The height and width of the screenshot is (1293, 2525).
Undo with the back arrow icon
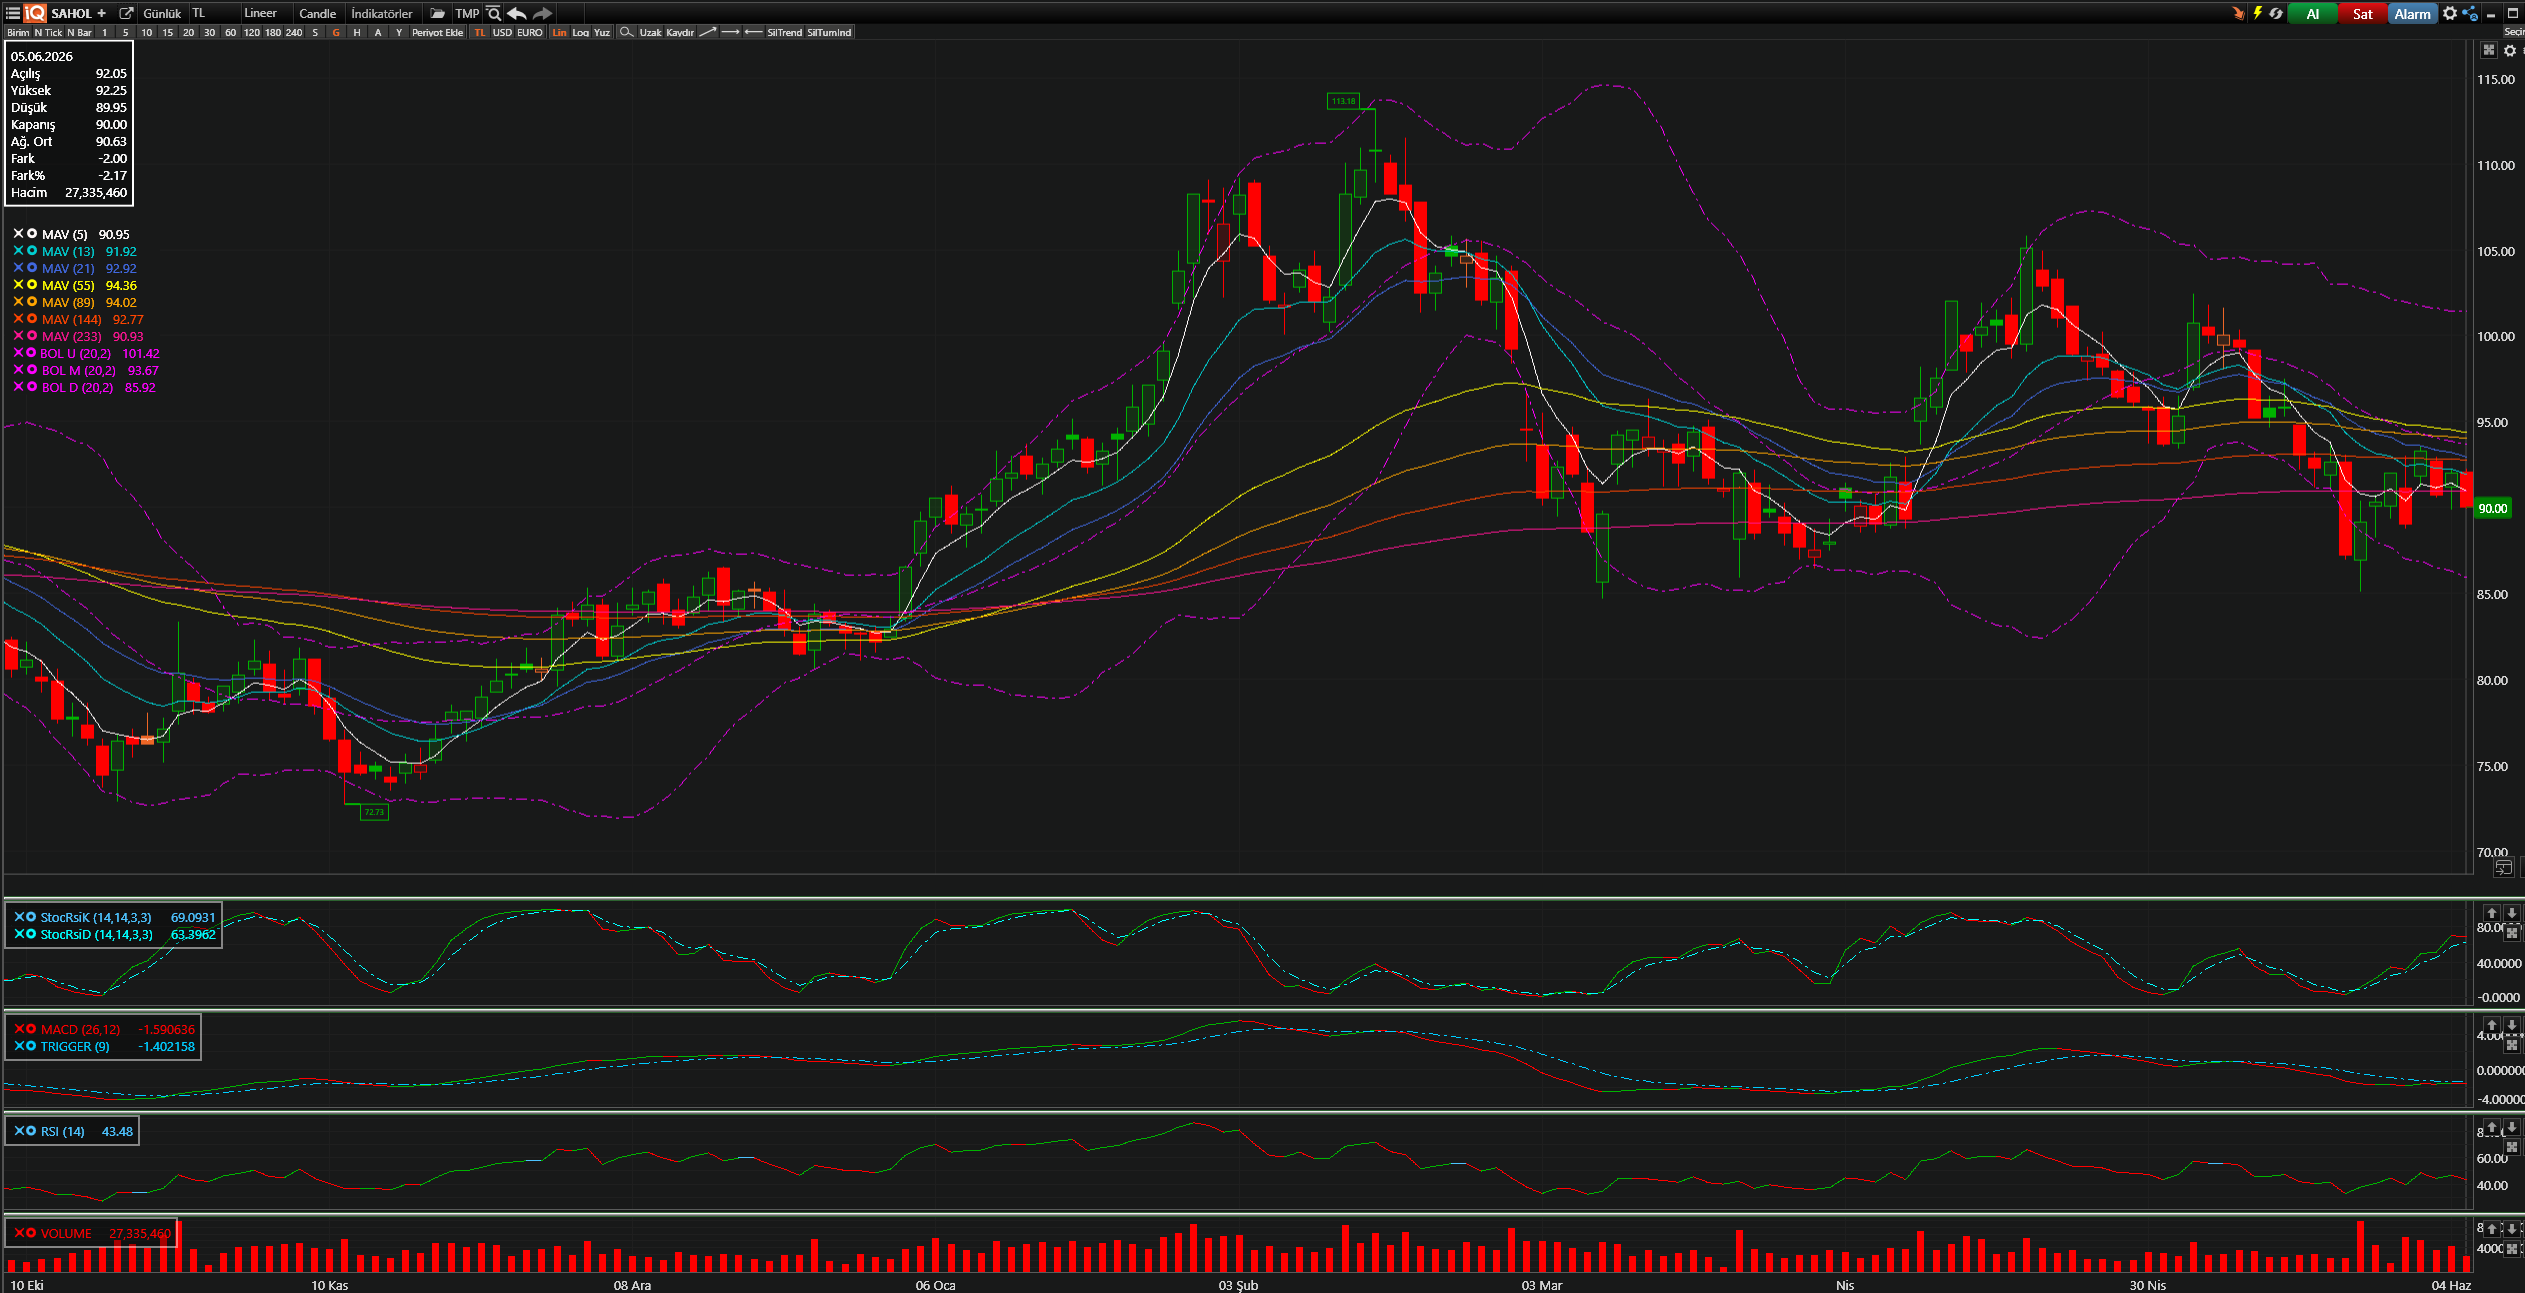[x=517, y=13]
